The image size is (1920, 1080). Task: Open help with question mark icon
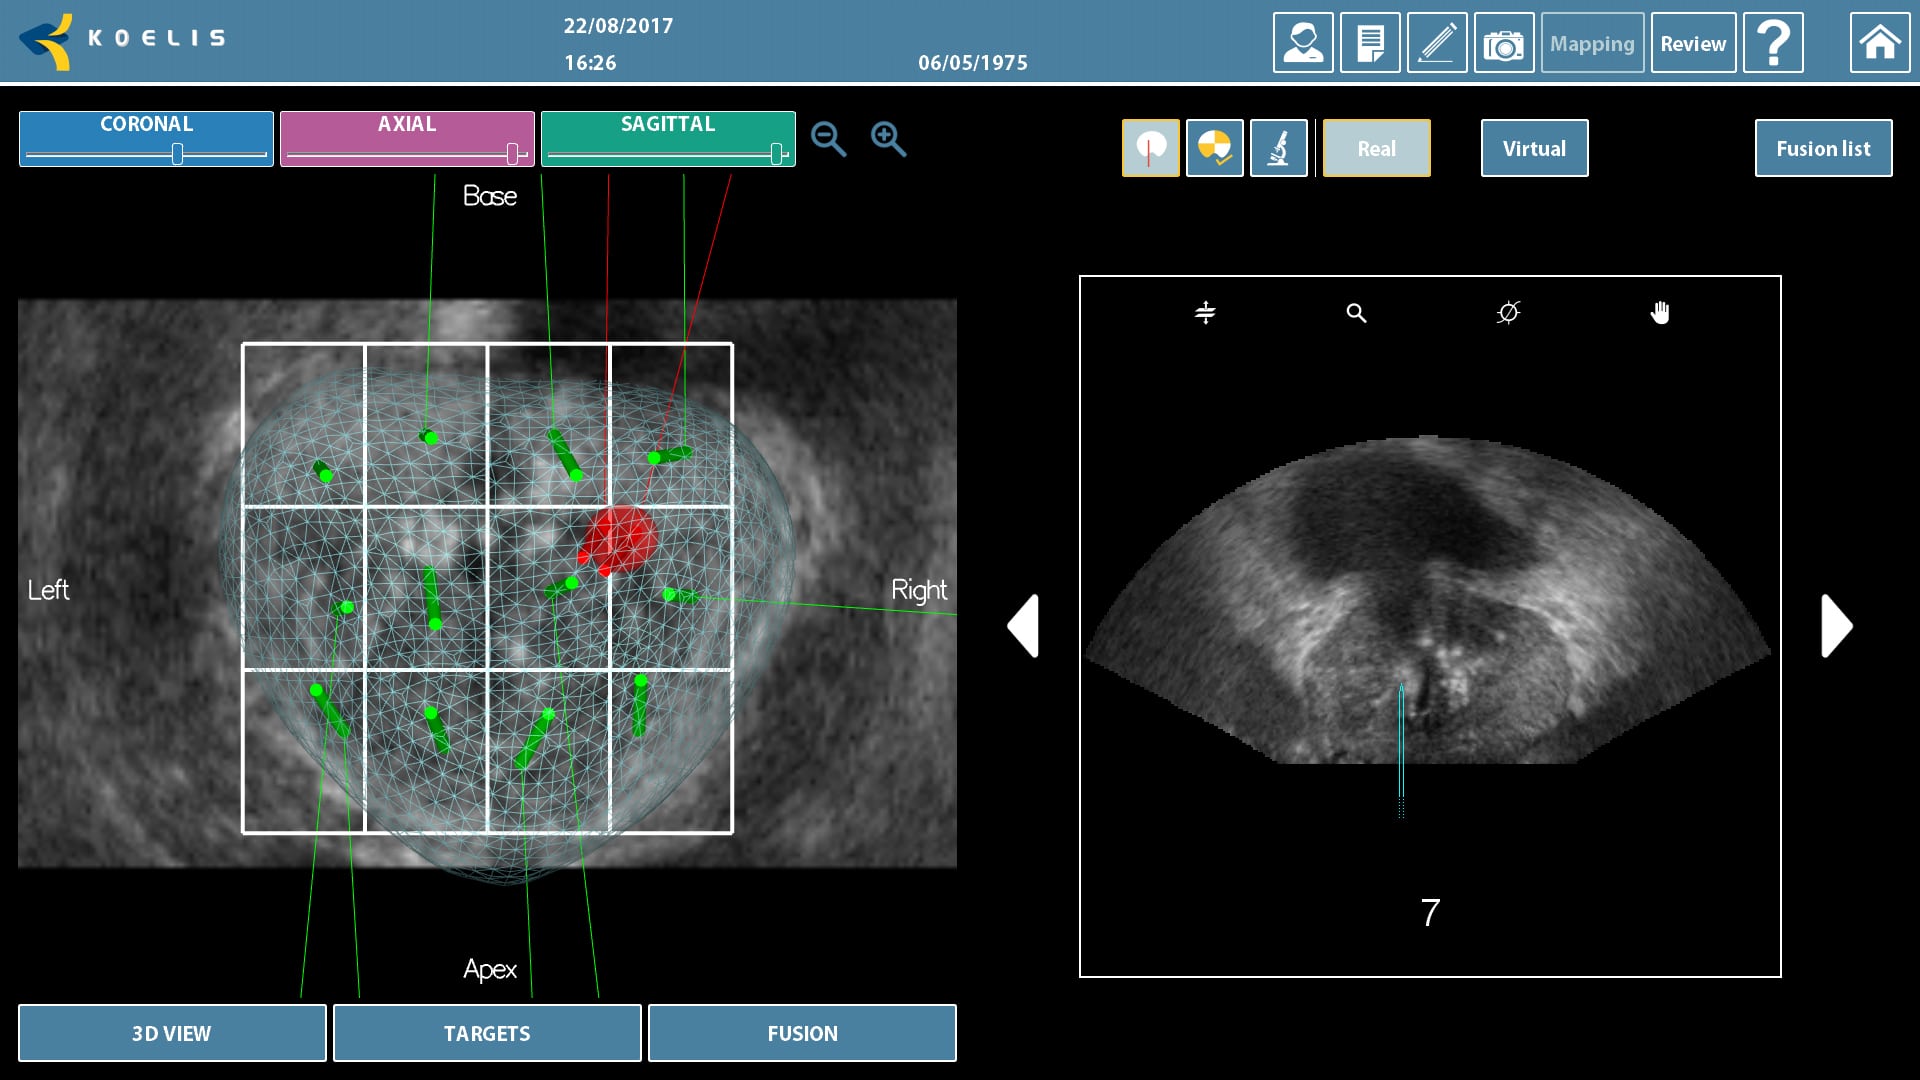click(1772, 43)
